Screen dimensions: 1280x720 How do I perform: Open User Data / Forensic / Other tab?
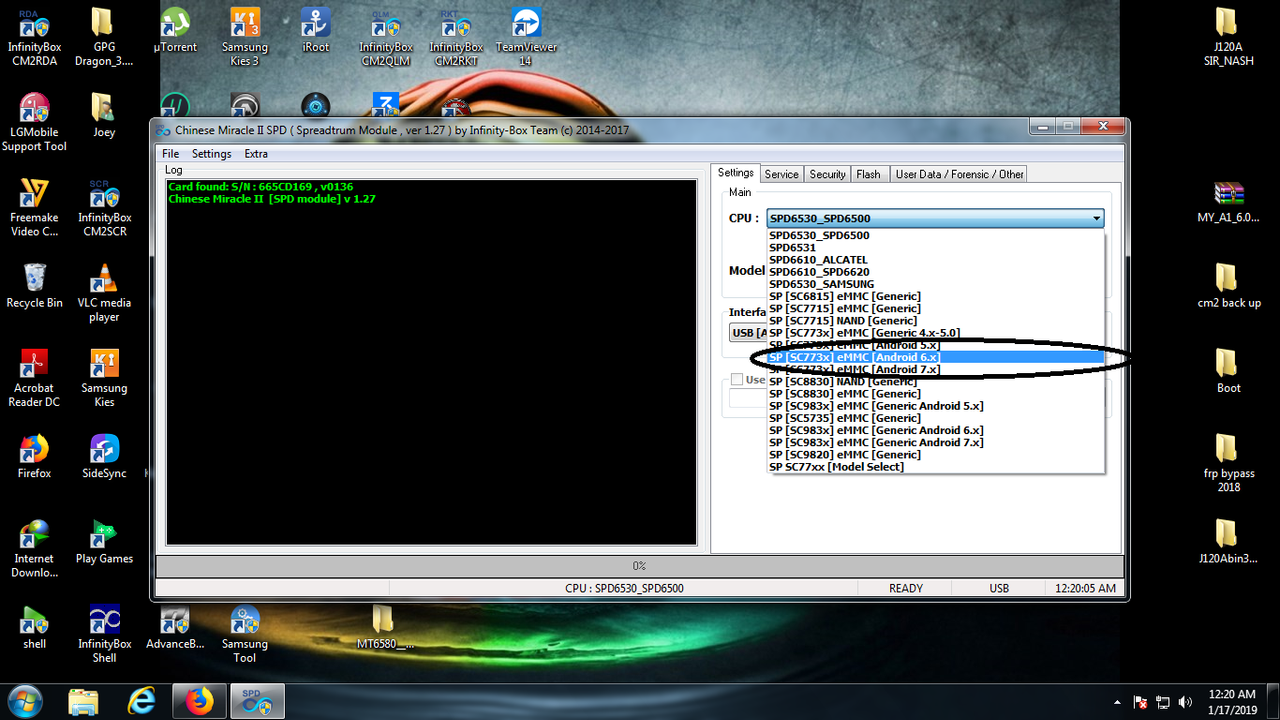click(x=959, y=174)
